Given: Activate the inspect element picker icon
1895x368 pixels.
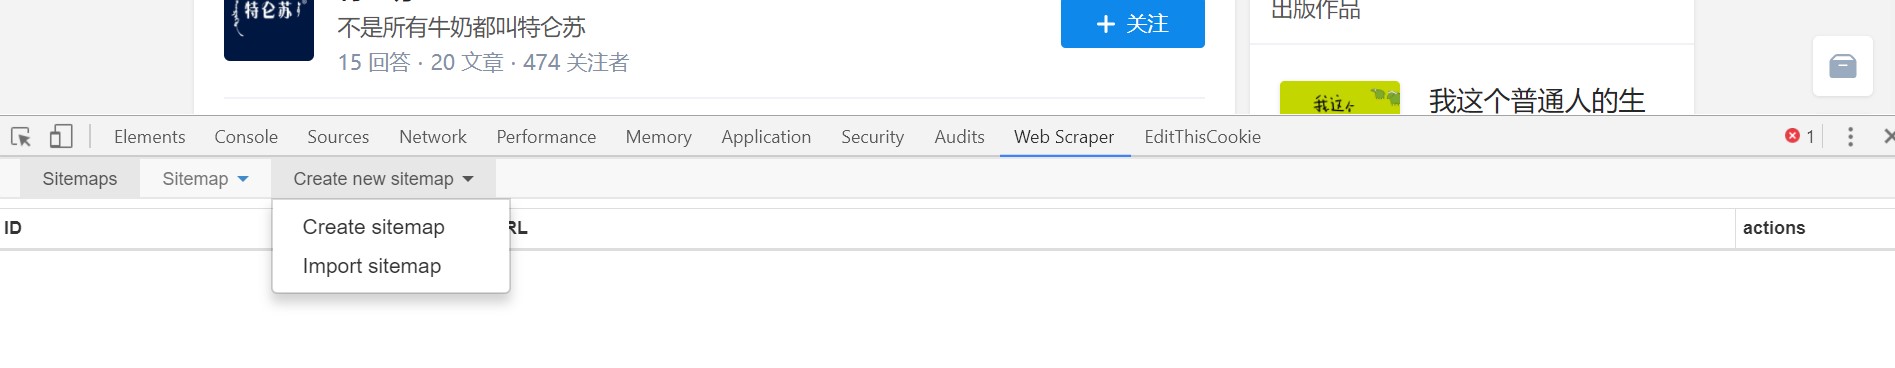Looking at the screenshot, I should point(21,137).
